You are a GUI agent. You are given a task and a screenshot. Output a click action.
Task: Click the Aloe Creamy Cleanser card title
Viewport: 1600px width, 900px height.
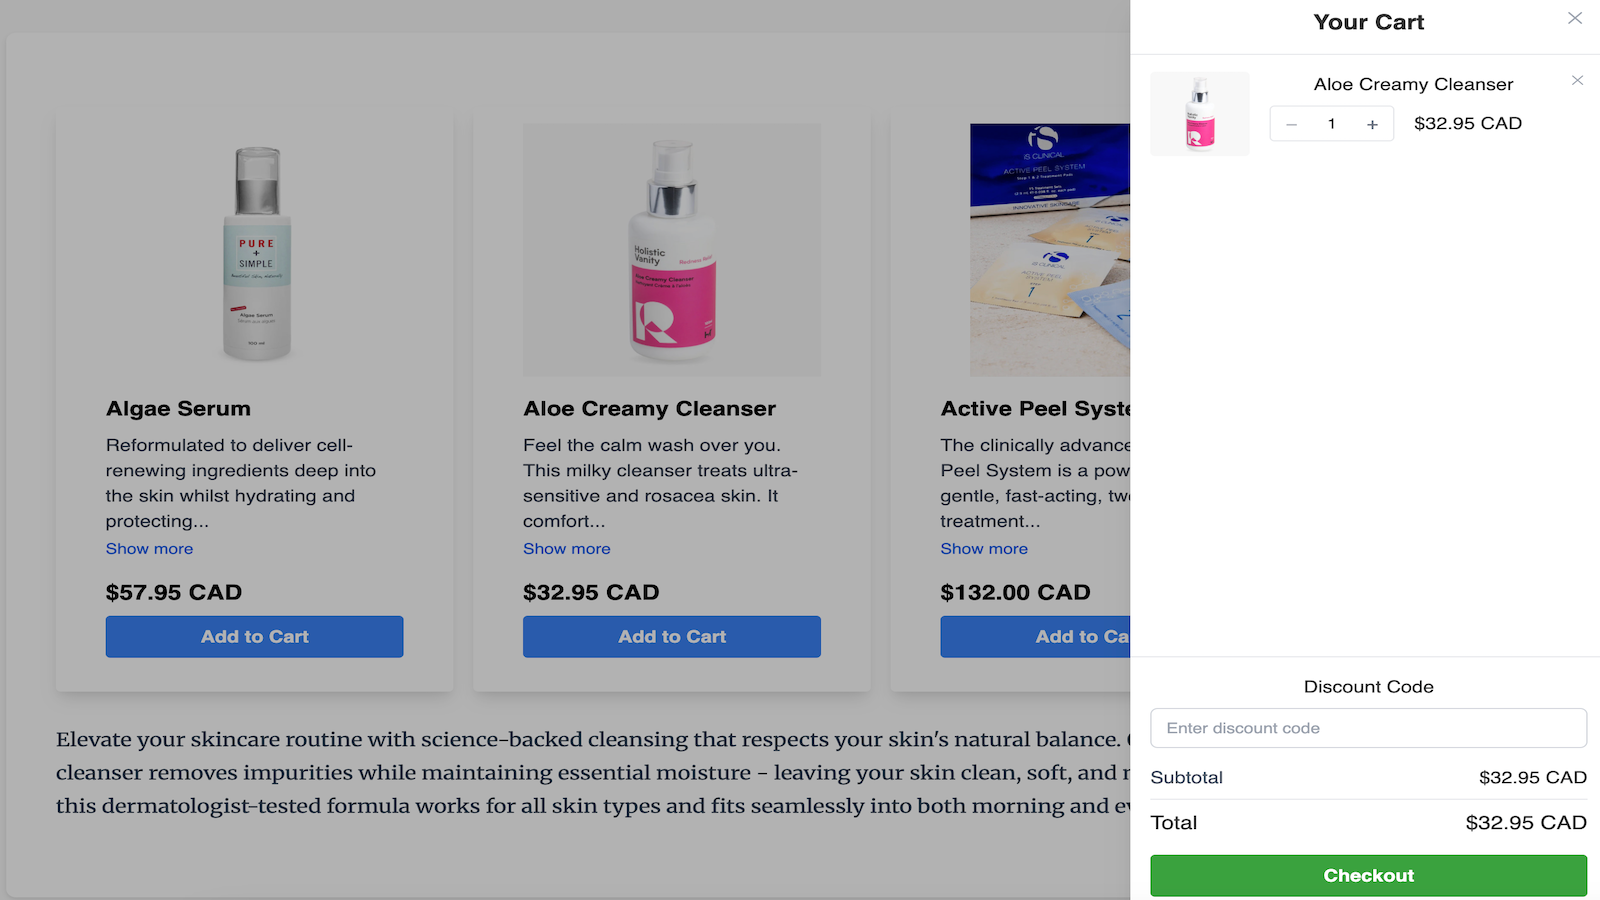click(x=649, y=409)
